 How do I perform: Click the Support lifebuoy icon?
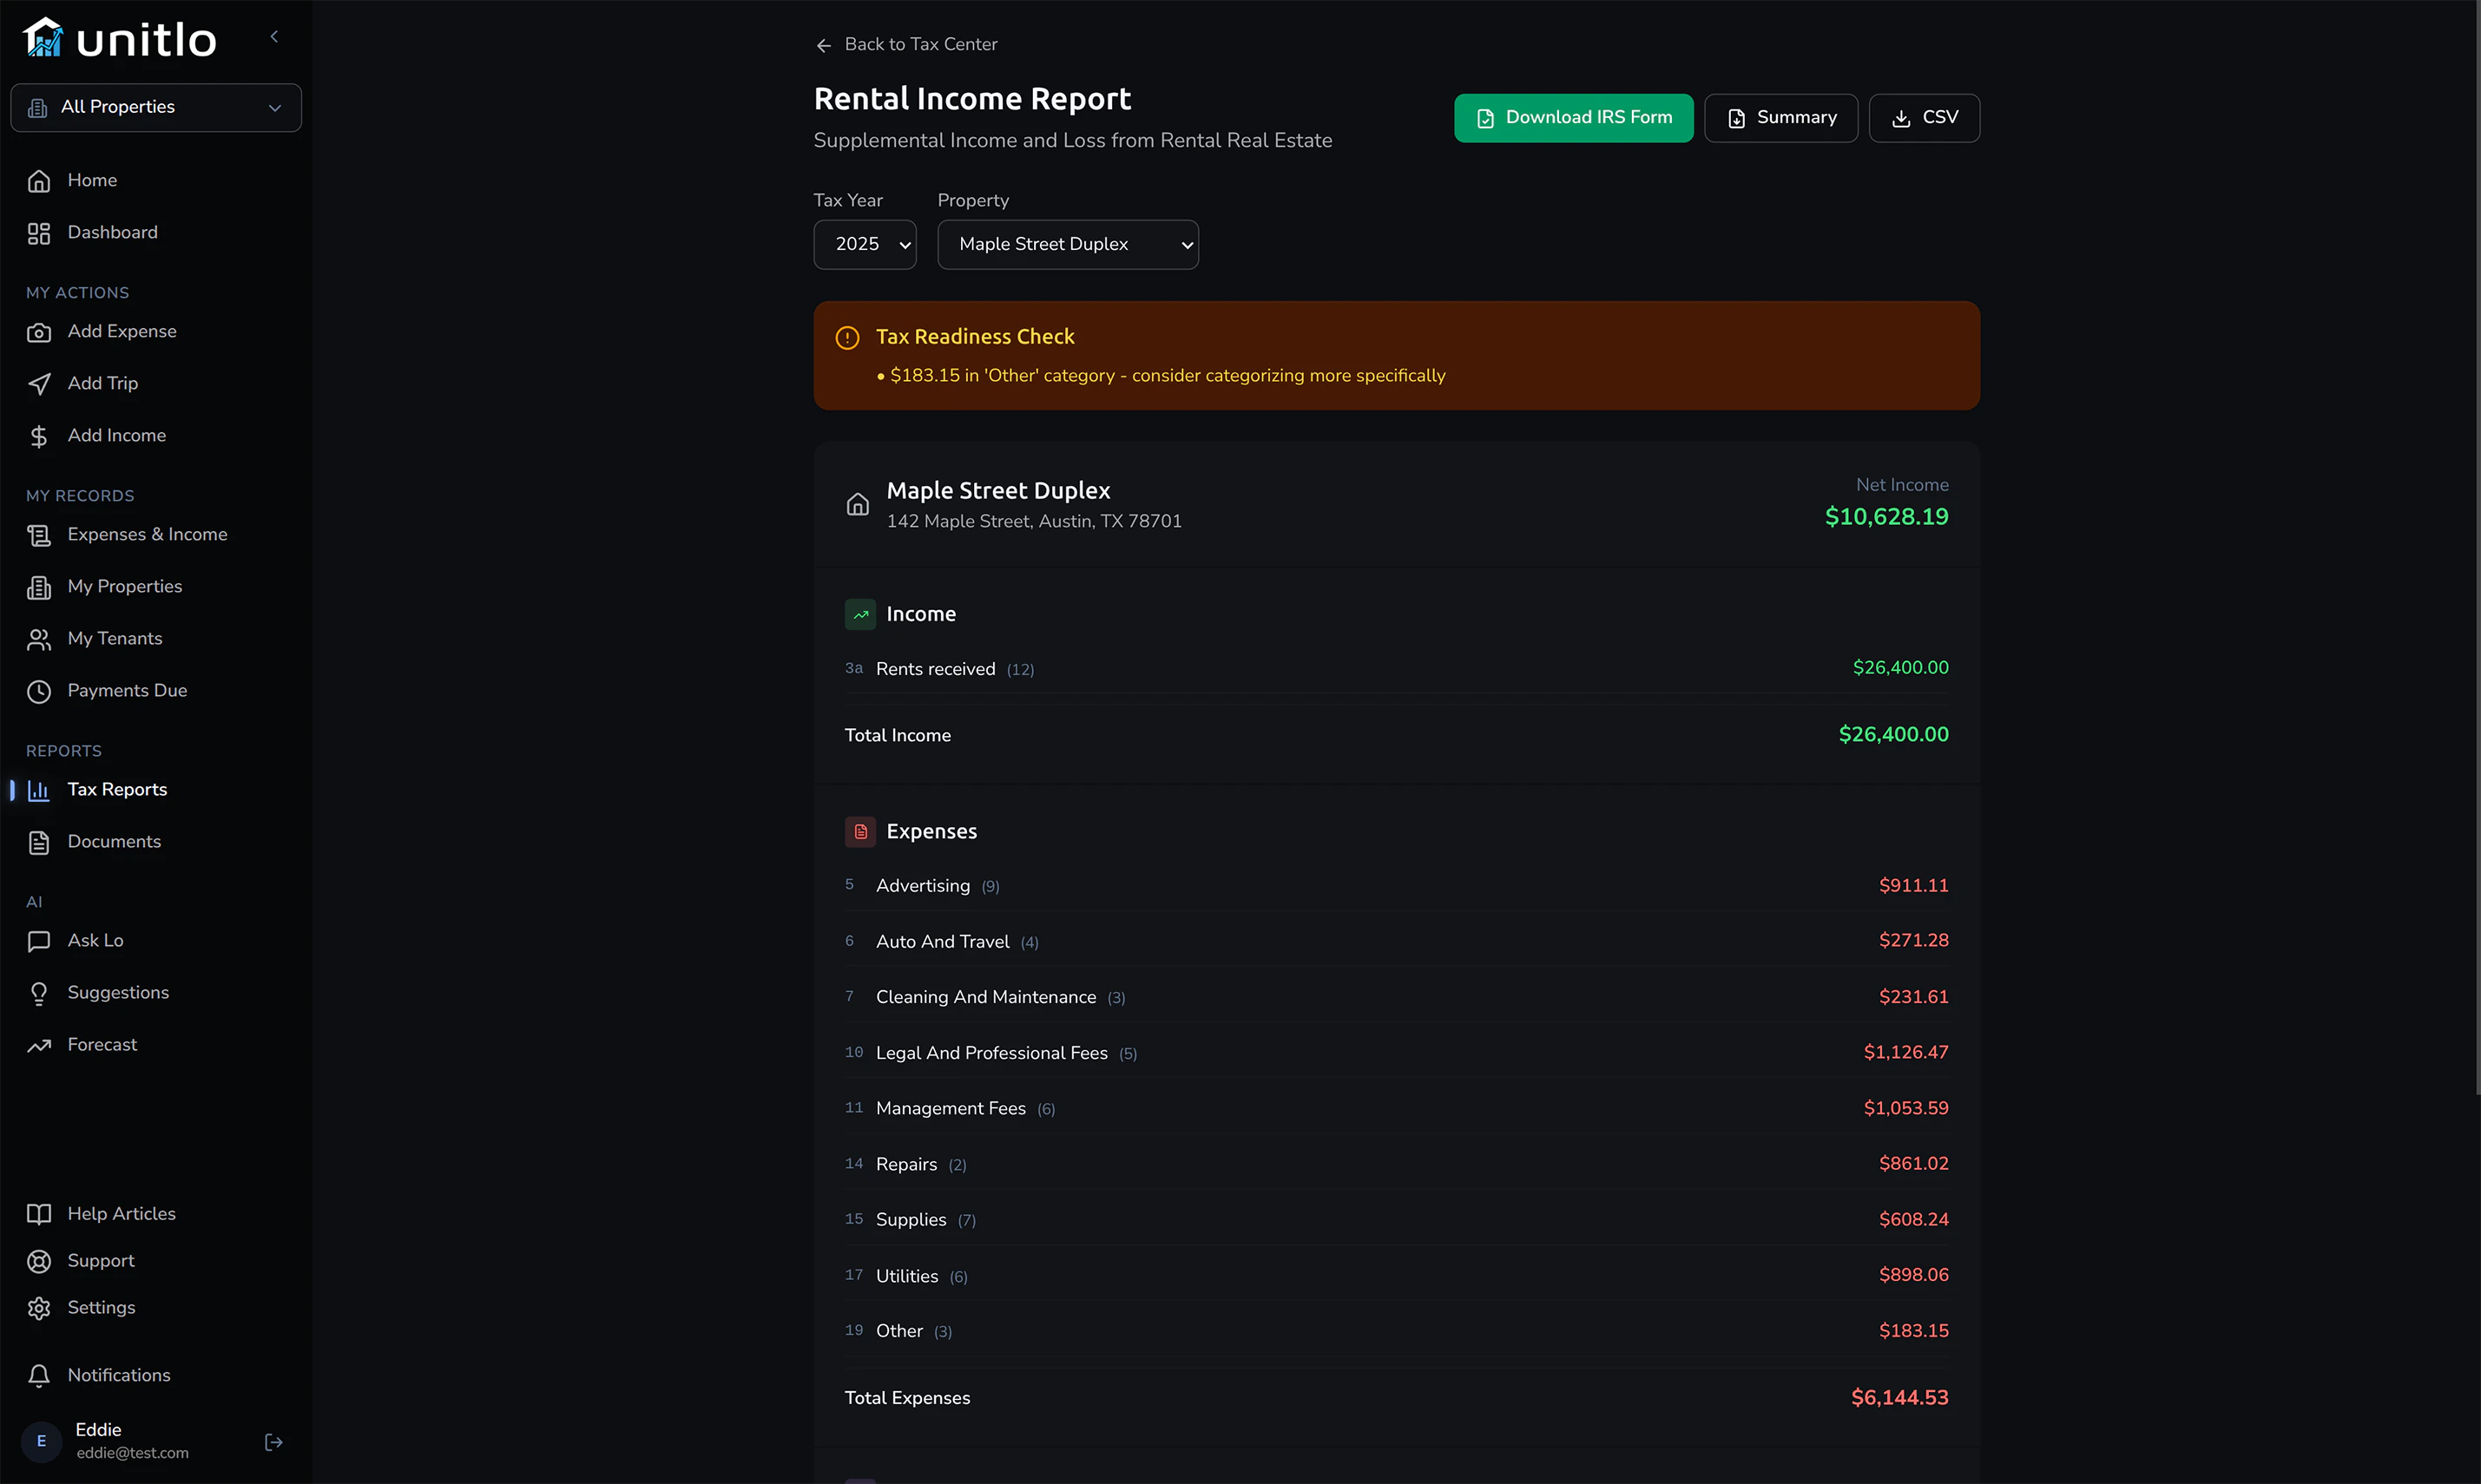tap(39, 1261)
